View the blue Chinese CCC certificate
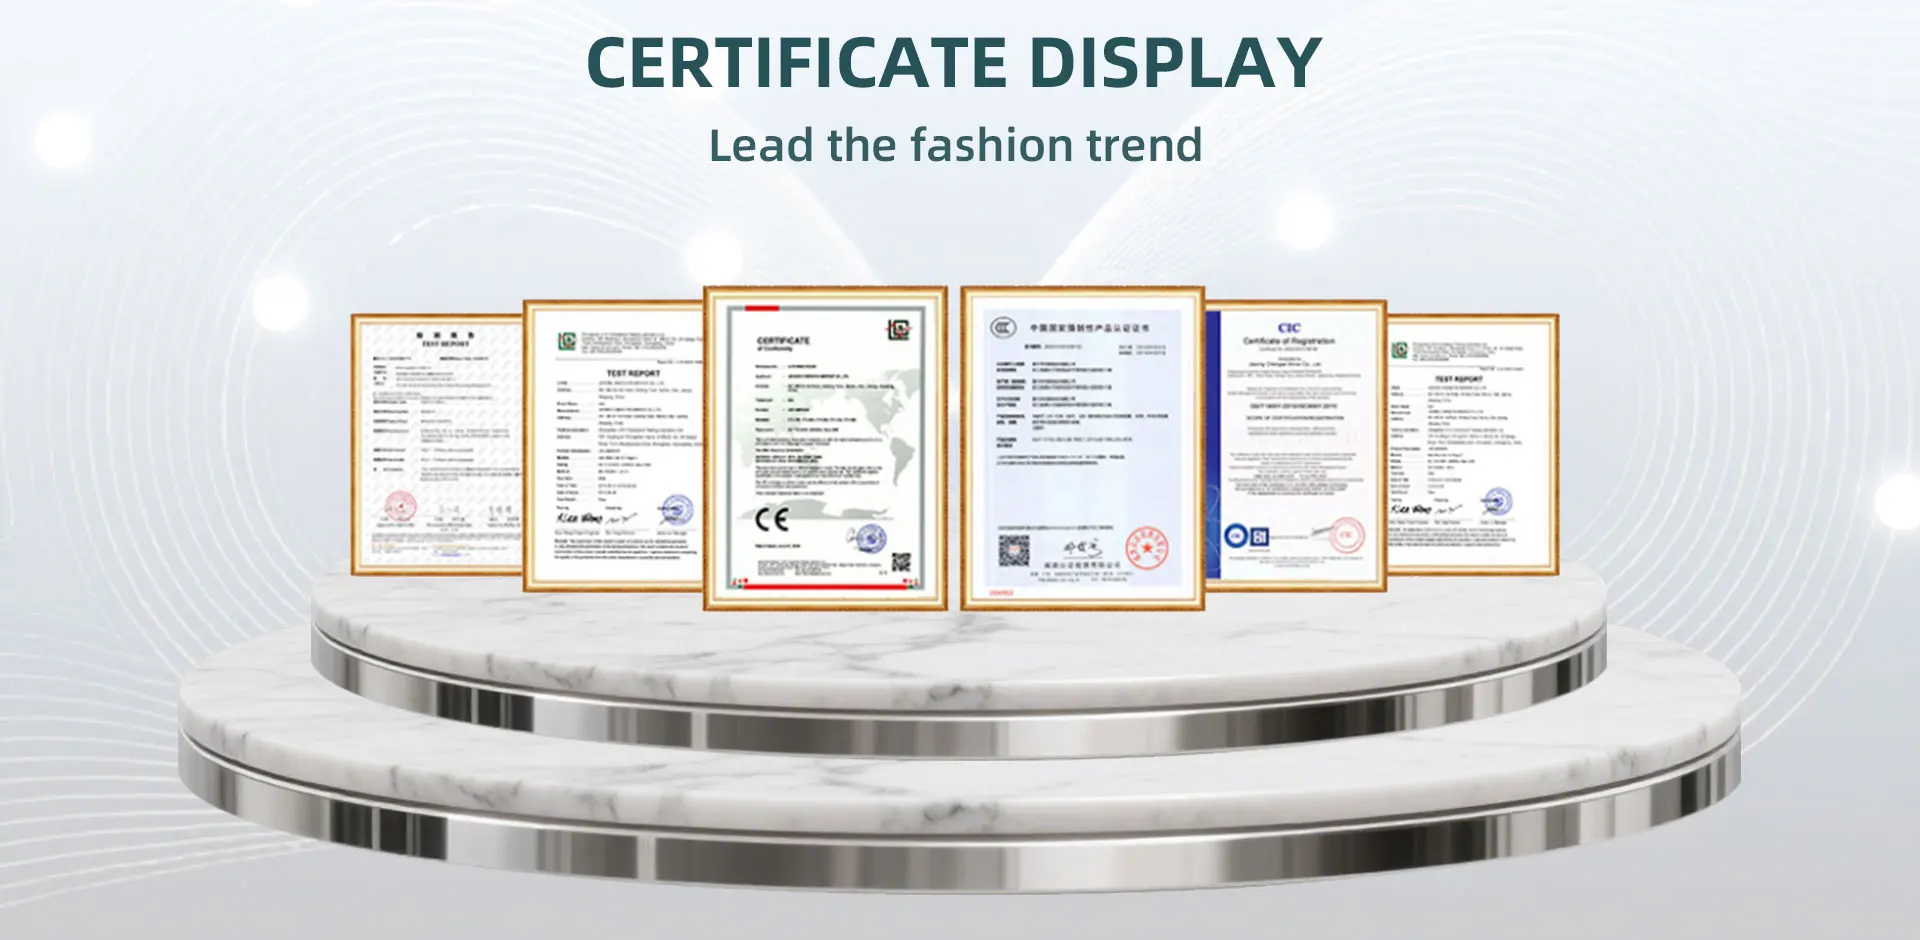This screenshot has height=940, width=1920. click(1083, 448)
